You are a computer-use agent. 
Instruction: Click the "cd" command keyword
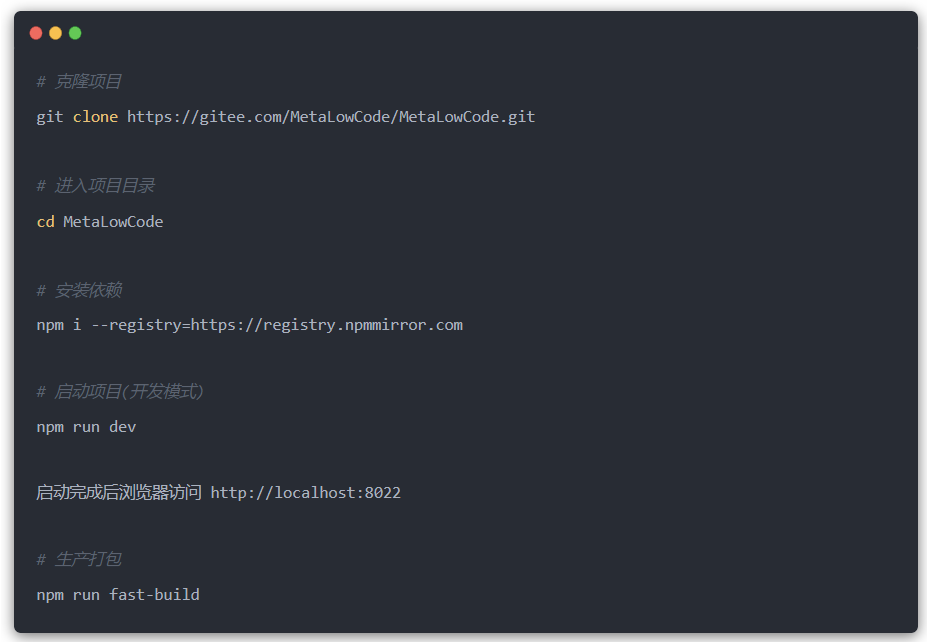pyautogui.click(x=45, y=222)
